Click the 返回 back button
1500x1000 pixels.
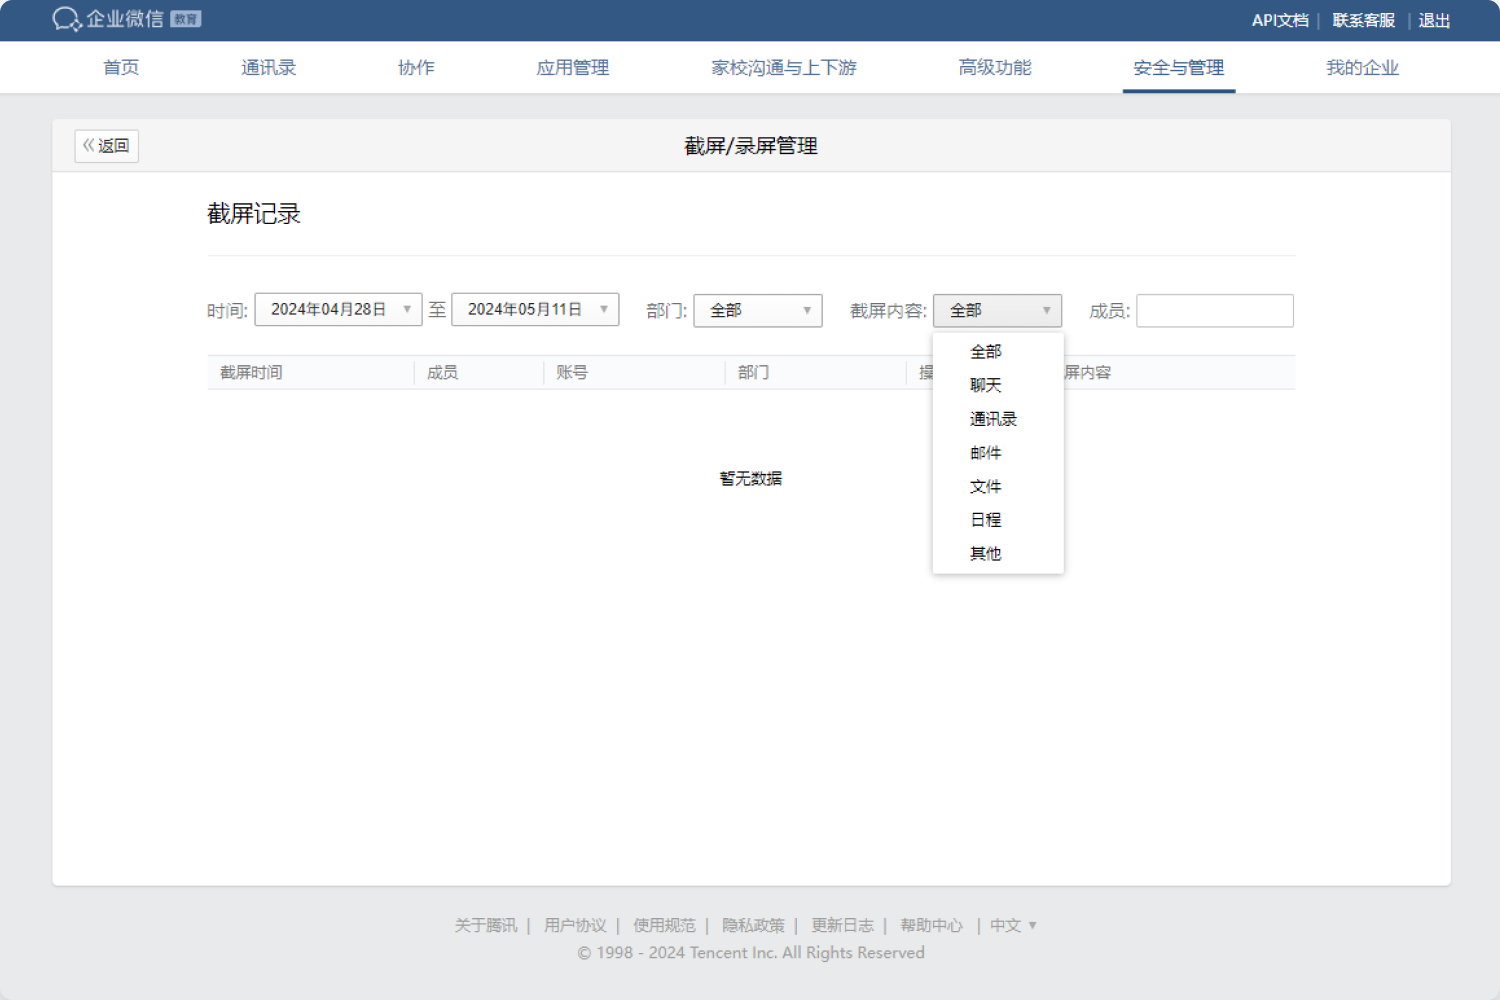click(107, 146)
